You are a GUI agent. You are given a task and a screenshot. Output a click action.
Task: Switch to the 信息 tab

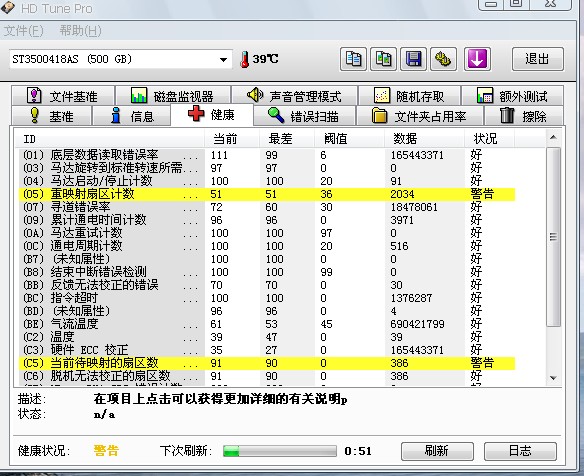pyautogui.click(x=131, y=115)
